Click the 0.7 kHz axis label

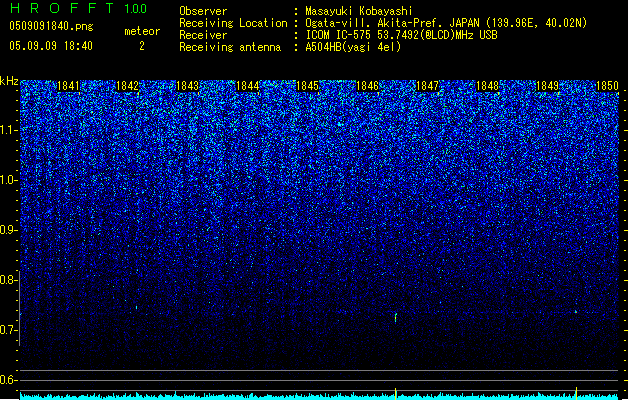[x=9, y=330]
